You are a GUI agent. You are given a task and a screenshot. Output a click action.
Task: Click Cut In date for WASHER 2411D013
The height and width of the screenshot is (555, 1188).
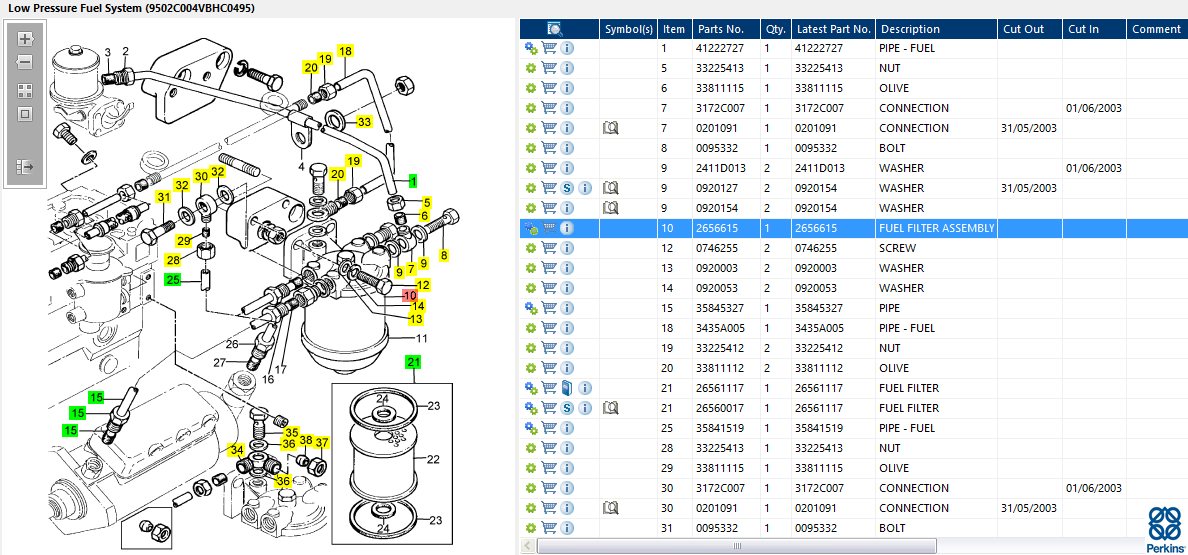coord(1094,168)
